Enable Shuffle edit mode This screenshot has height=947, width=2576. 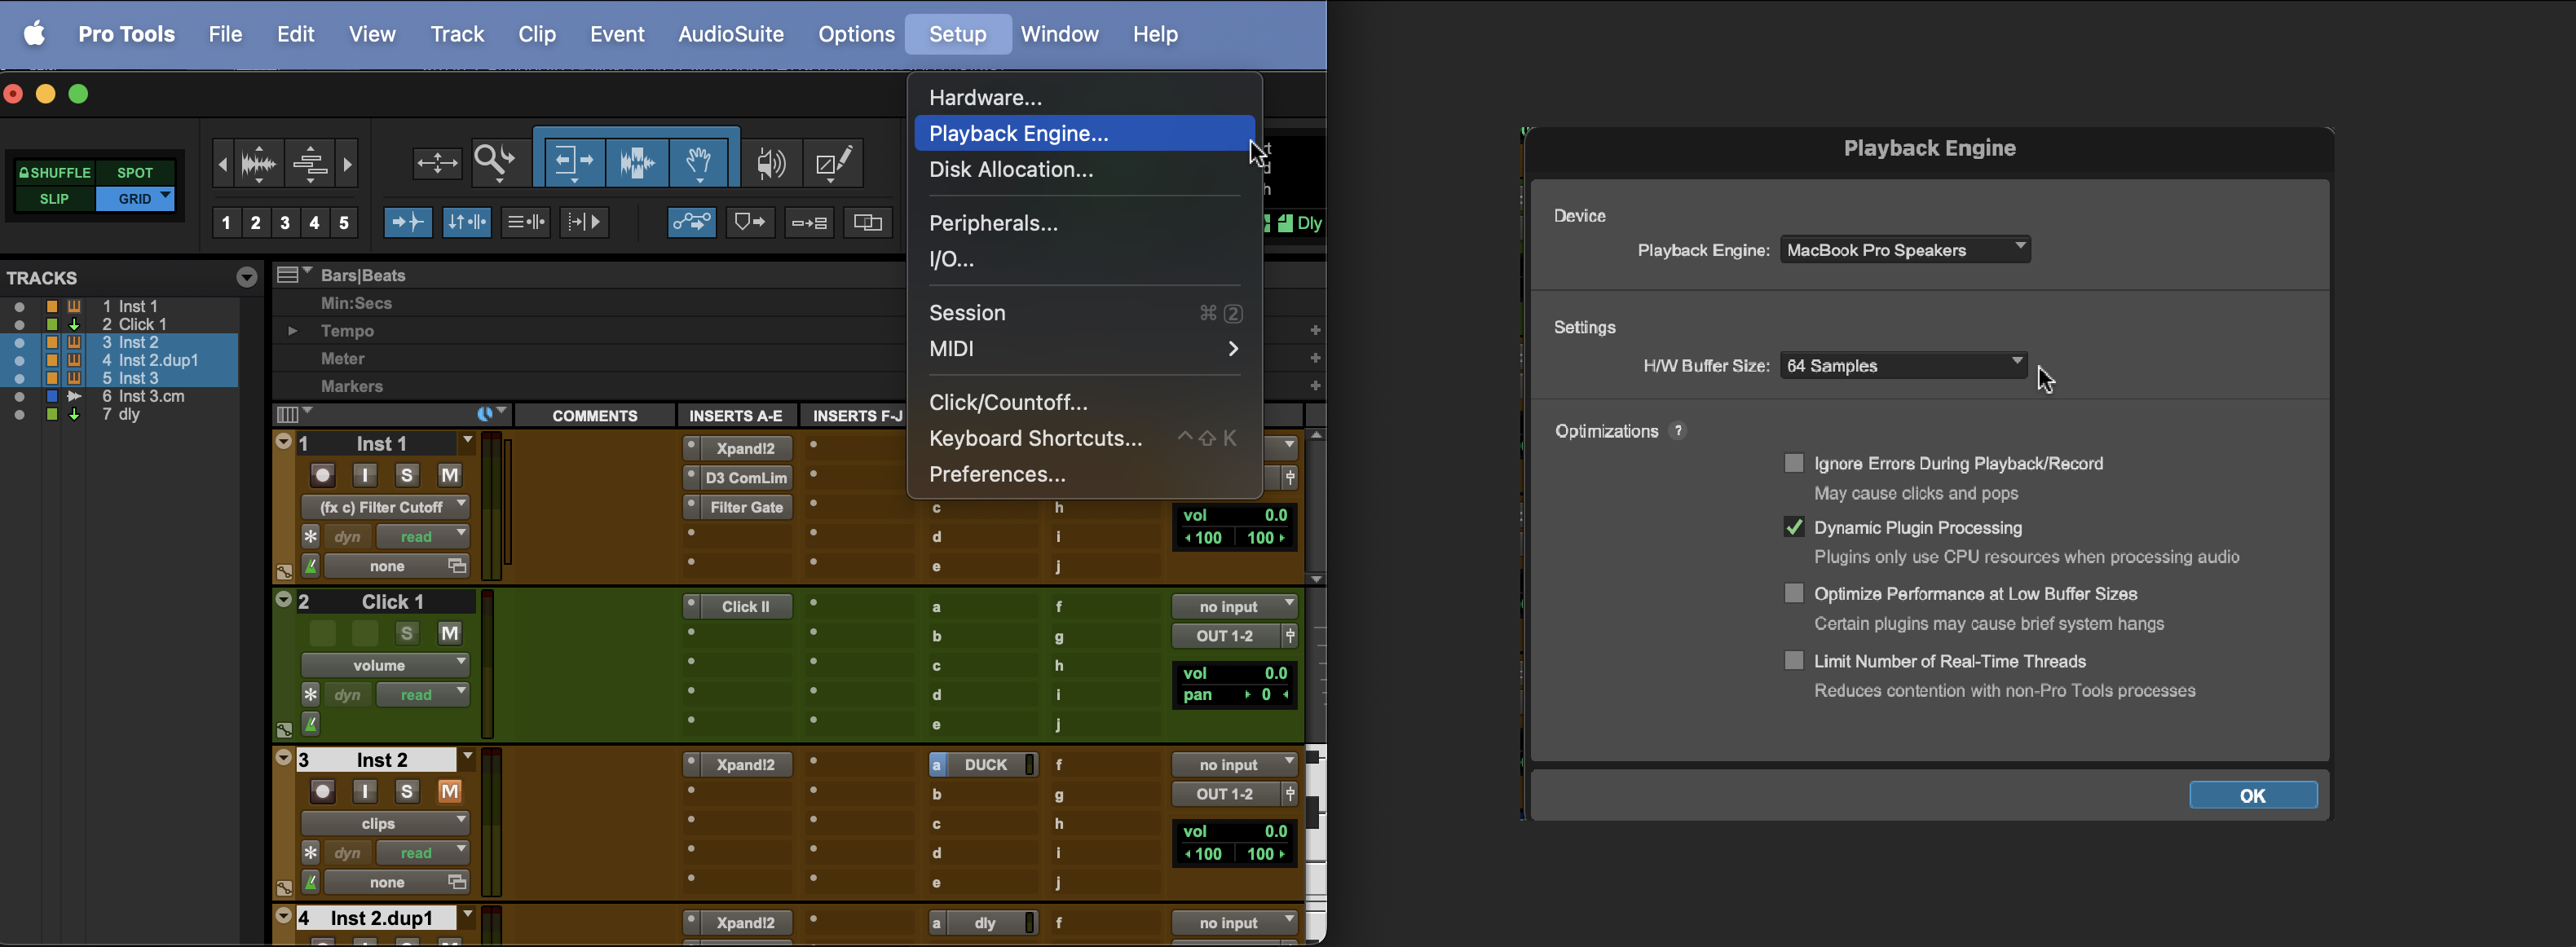coord(55,172)
